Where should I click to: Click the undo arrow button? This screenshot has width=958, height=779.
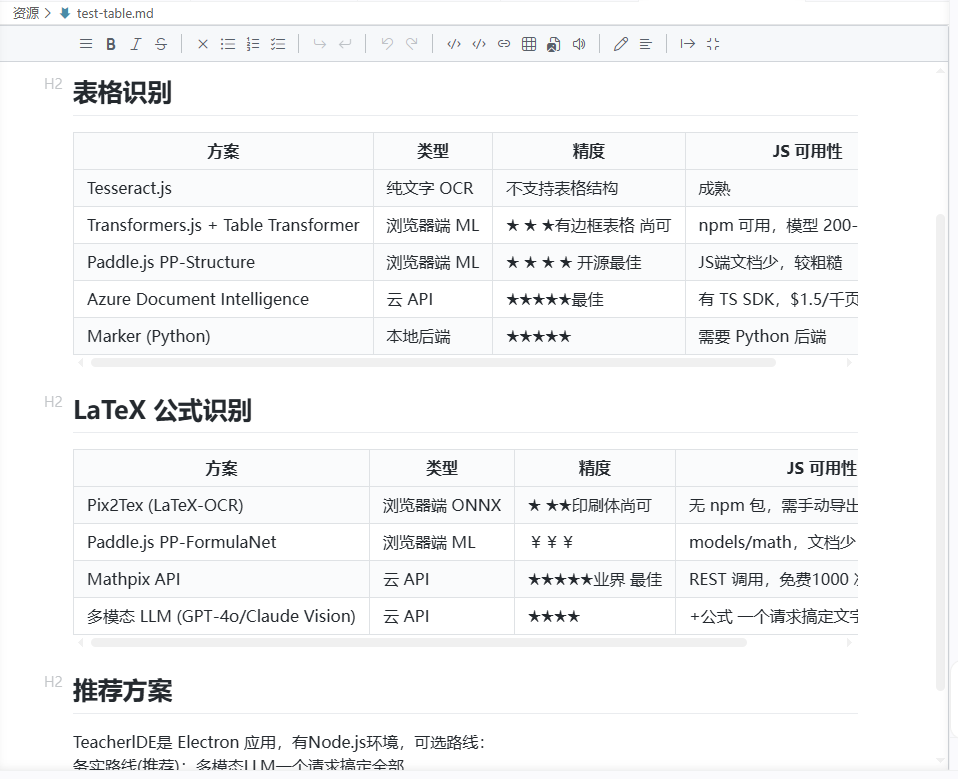tap(387, 44)
